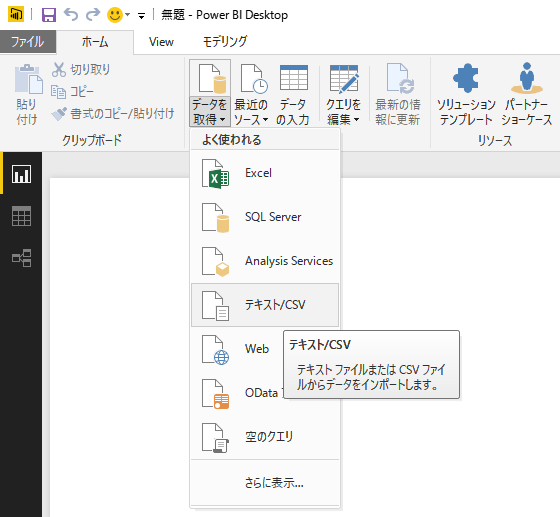This screenshot has height=517, width=560.
Task: Click the Power BI logo icon in title bar
Action: point(16,14)
